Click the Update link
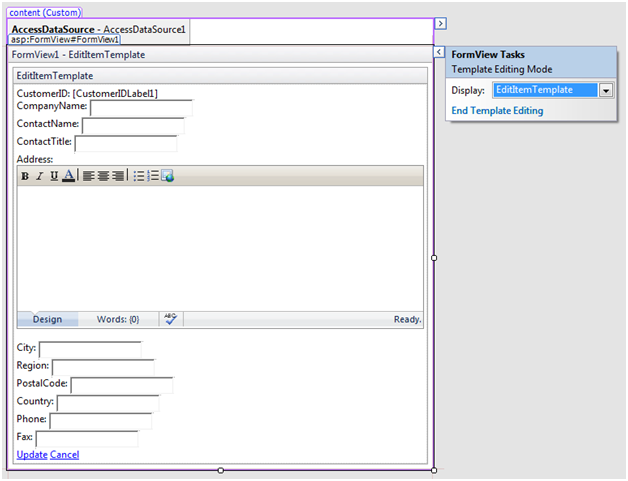 (x=31, y=455)
